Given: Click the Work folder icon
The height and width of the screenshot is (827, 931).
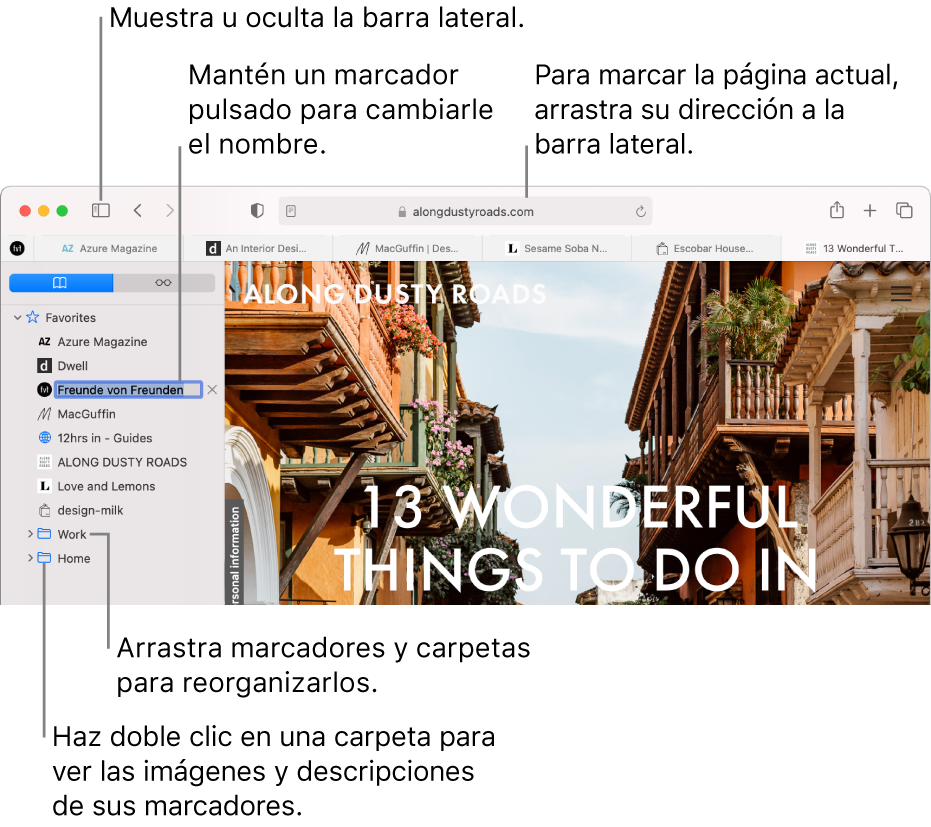Looking at the screenshot, I should (x=45, y=534).
